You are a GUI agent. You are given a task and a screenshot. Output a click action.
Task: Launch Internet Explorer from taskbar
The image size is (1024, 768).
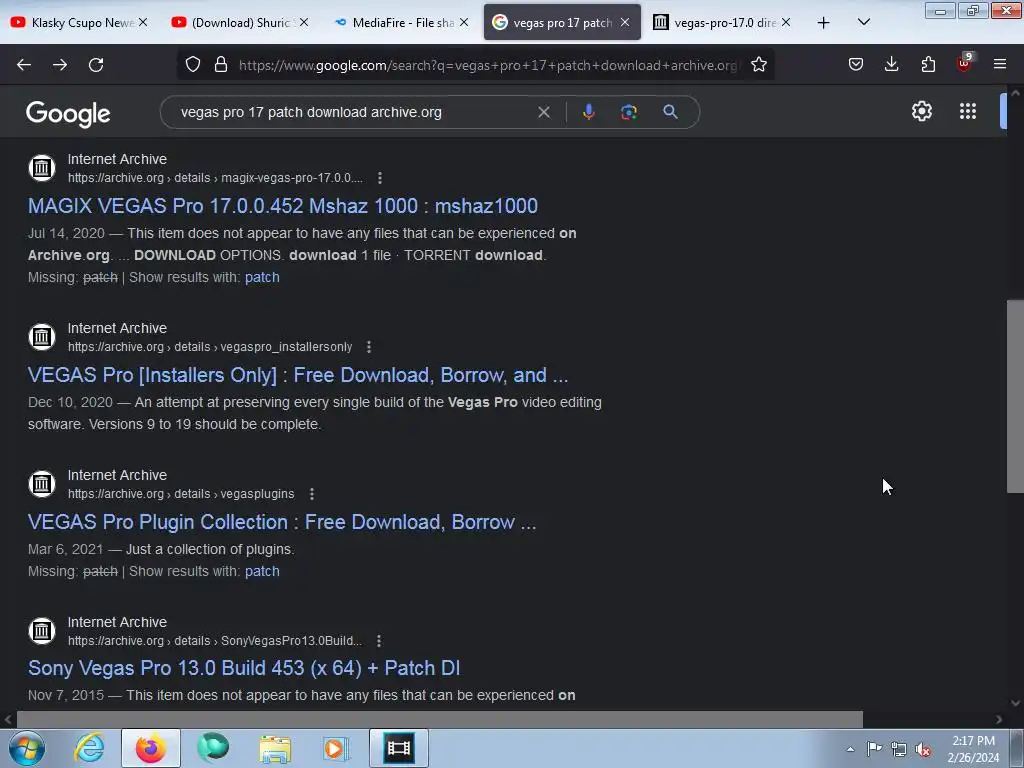[89, 748]
